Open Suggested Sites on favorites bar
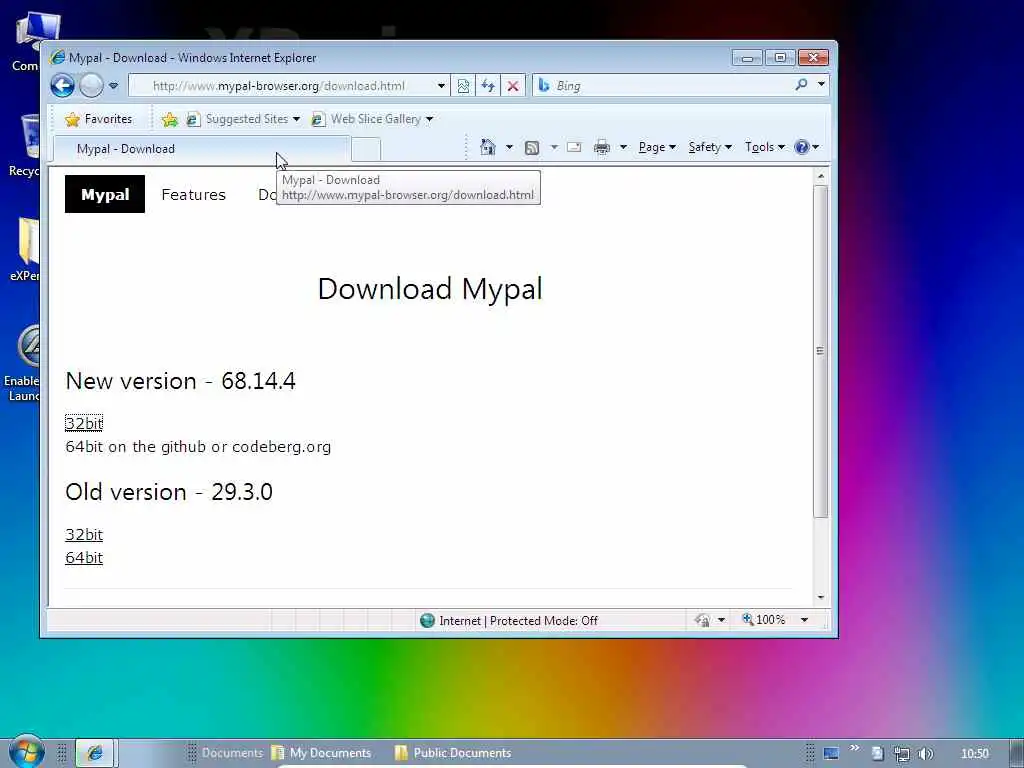 click(243, 119)
